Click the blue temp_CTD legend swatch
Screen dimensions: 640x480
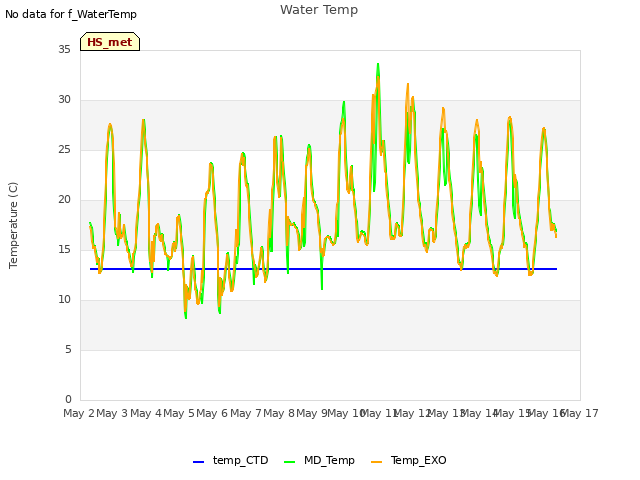tap(198, 462)
